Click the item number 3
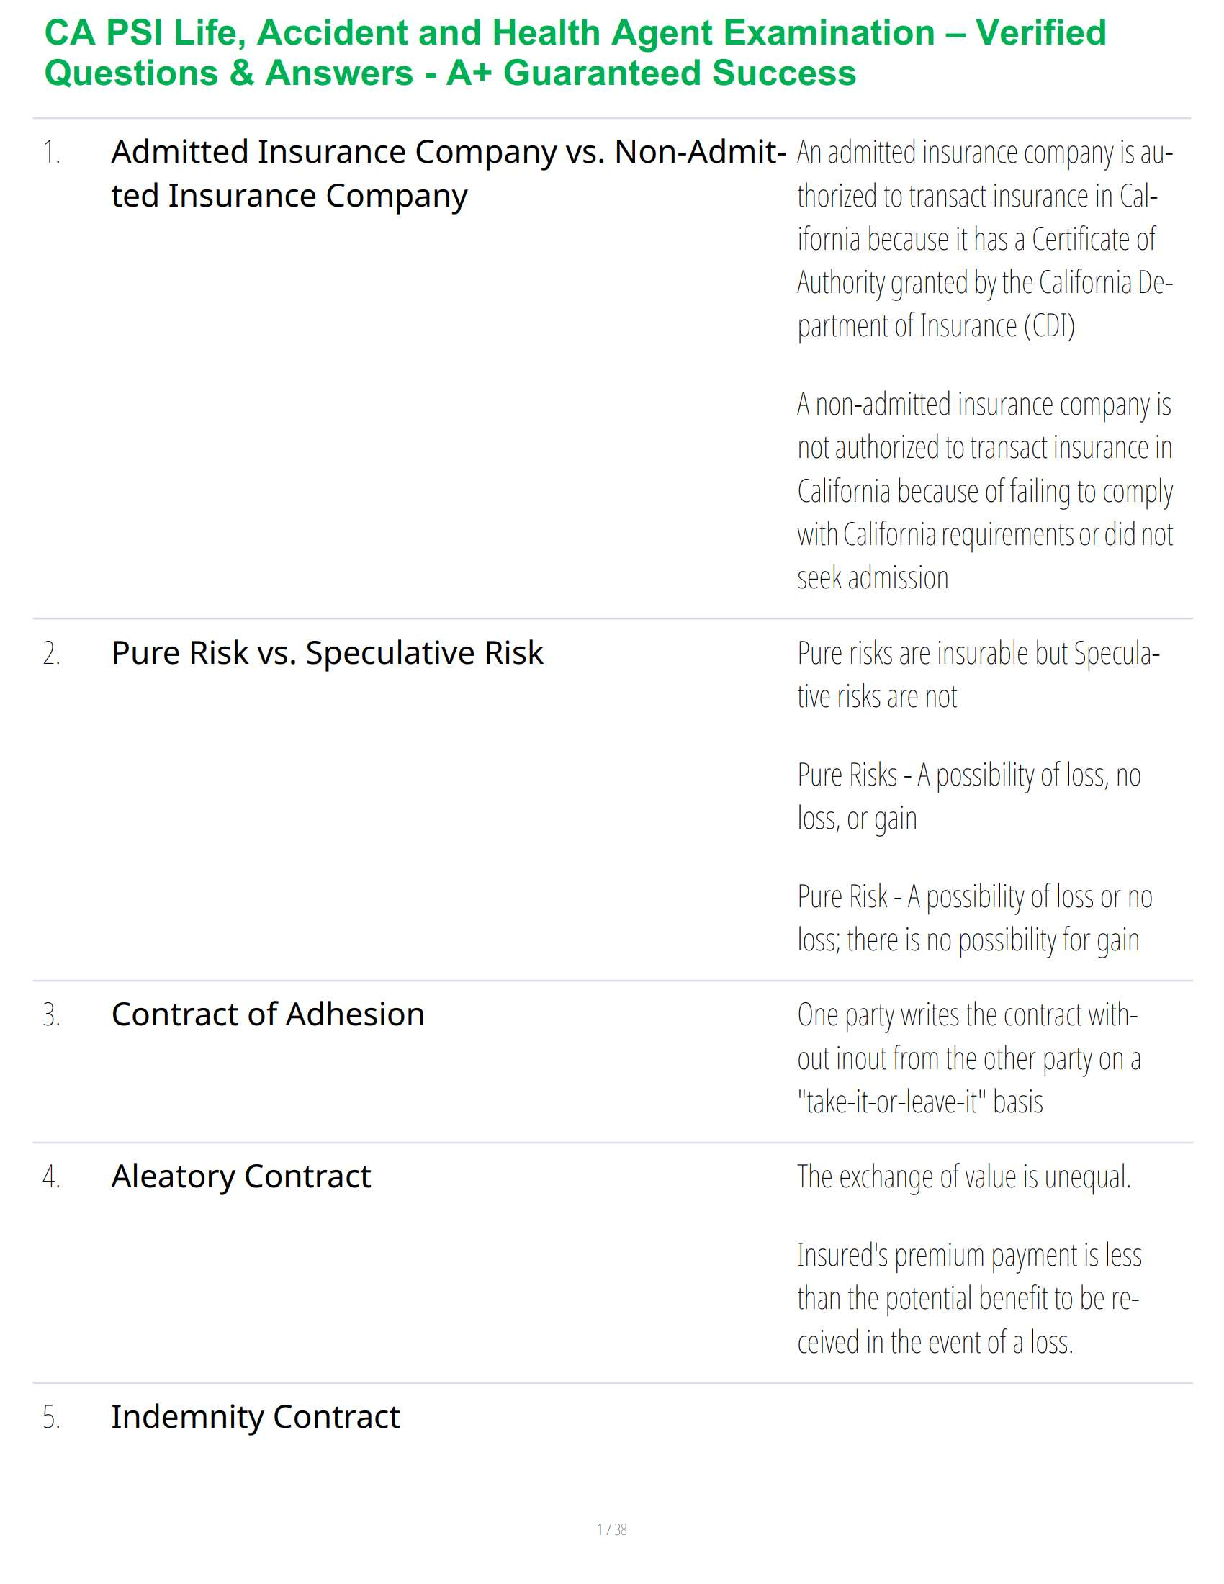Image resolution: width=1224 pixels, height=1584 pixels. [x=52, y=1015]
